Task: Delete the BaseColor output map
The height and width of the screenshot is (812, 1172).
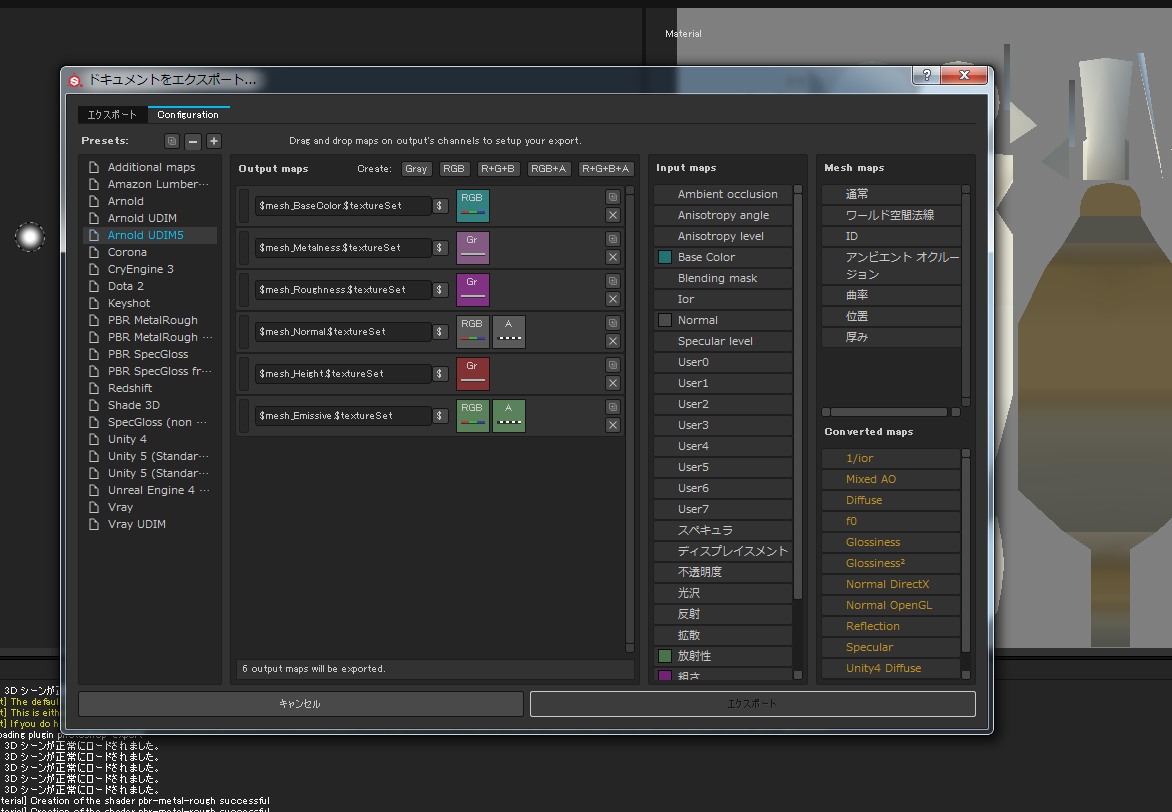Action: [x=613, y=215]
